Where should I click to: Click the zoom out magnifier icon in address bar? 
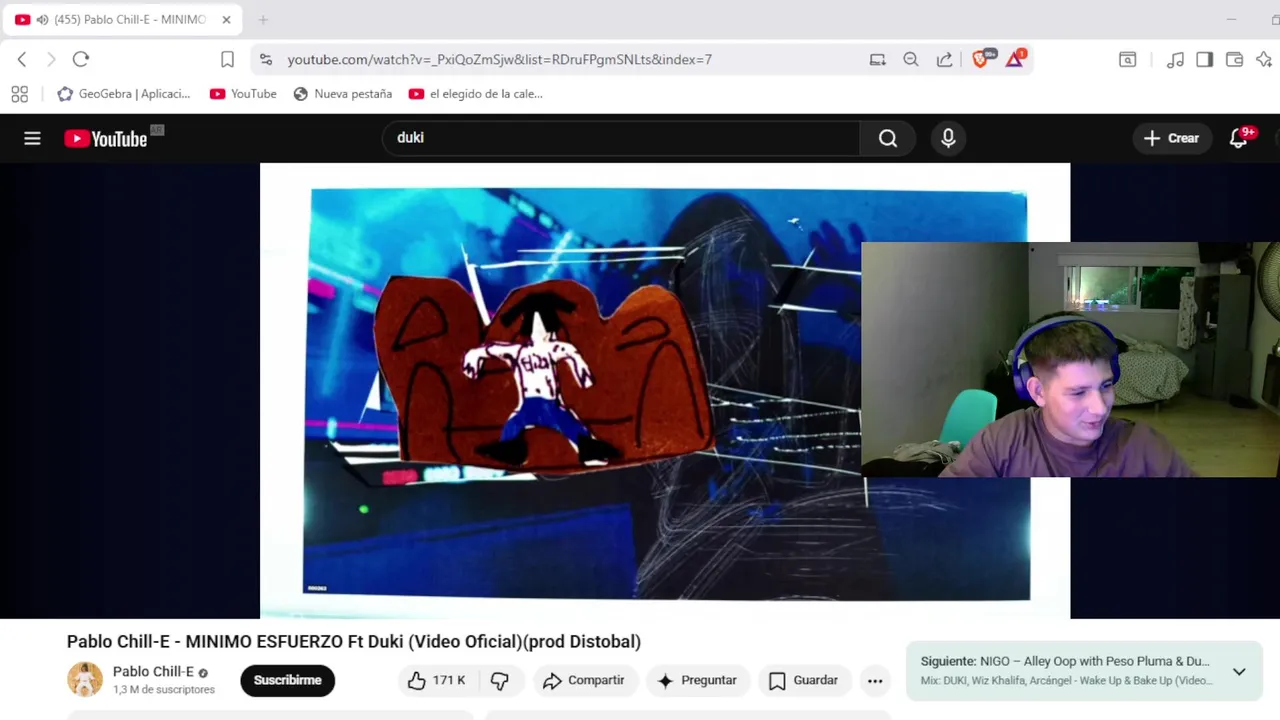click(910, 60)
